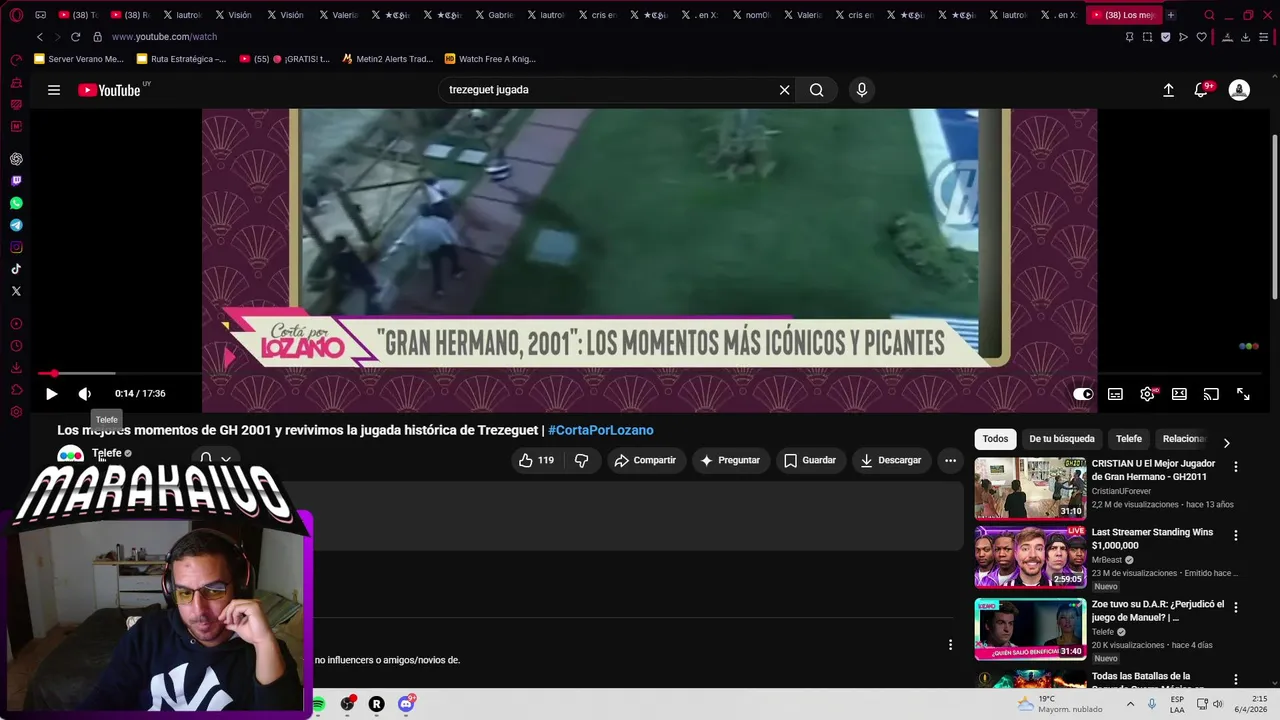Open ChatGPT in Opera sidebar

16,159
